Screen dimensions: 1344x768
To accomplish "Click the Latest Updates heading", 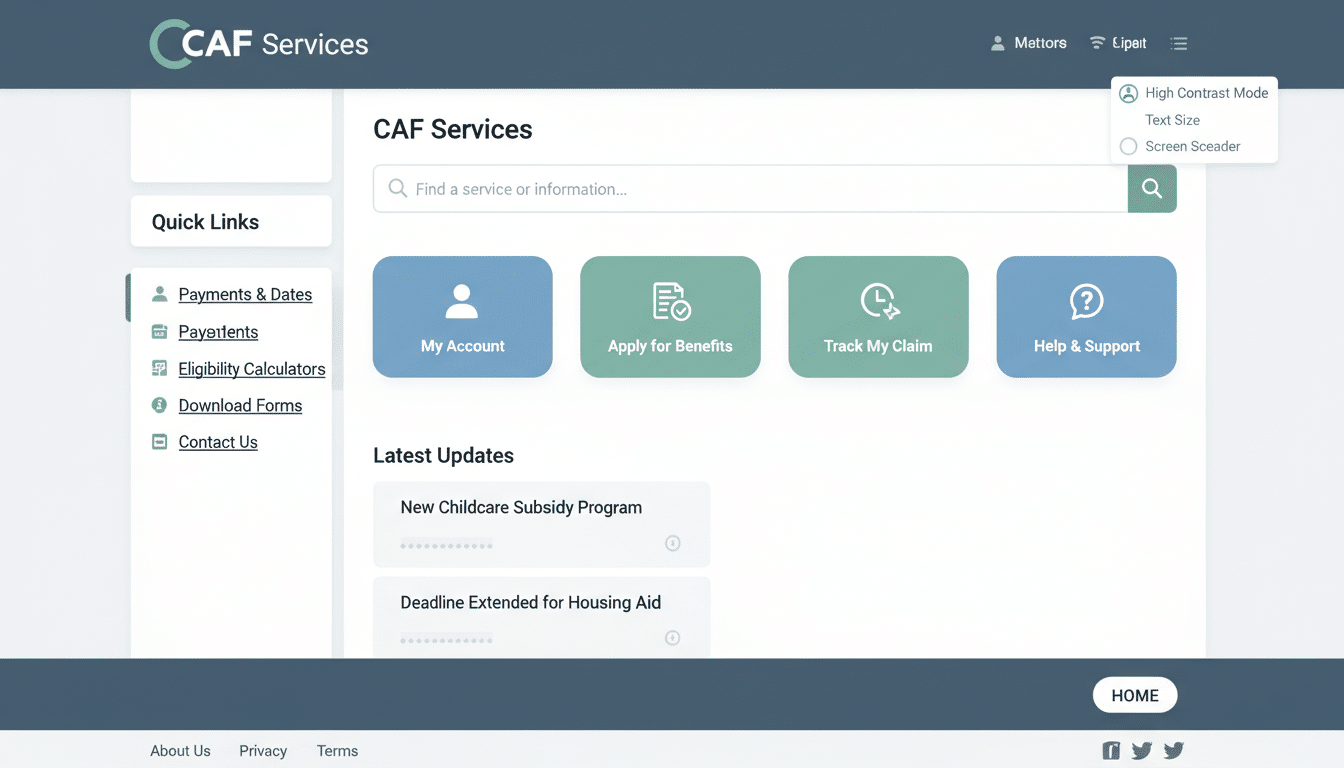I will point(443,455).
